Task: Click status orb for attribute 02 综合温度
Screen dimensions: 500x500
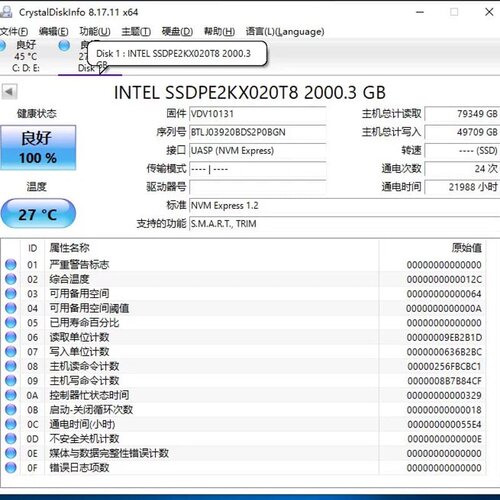Action: pos(11,279)
